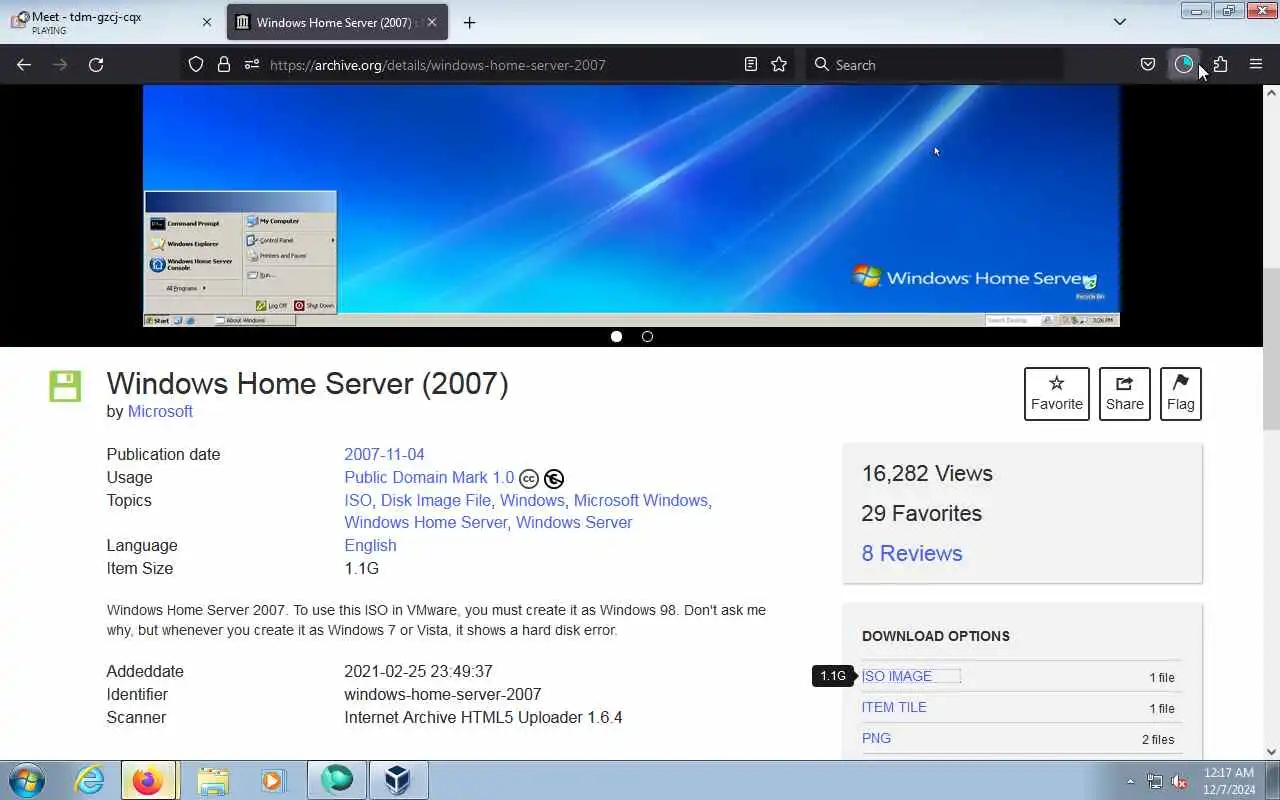Click the 16,282 Views text
The height and width of the screenshot is (800, 1280).
pyautogui.click(x=927, y=473)
